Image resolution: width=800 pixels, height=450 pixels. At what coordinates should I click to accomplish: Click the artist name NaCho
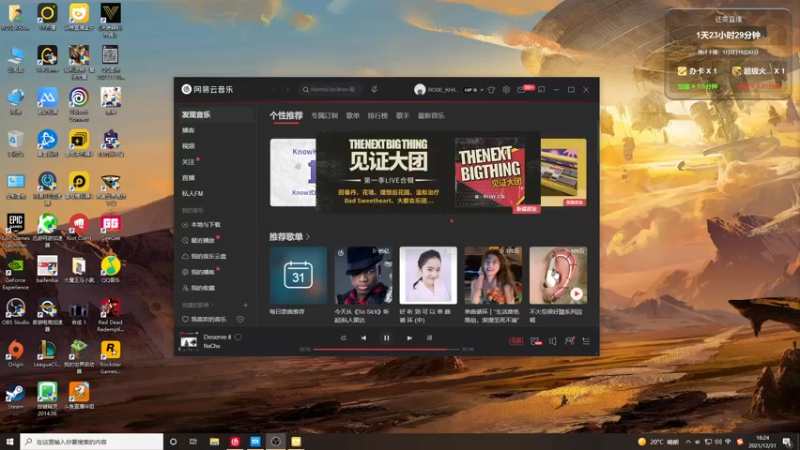click(212, 346)
